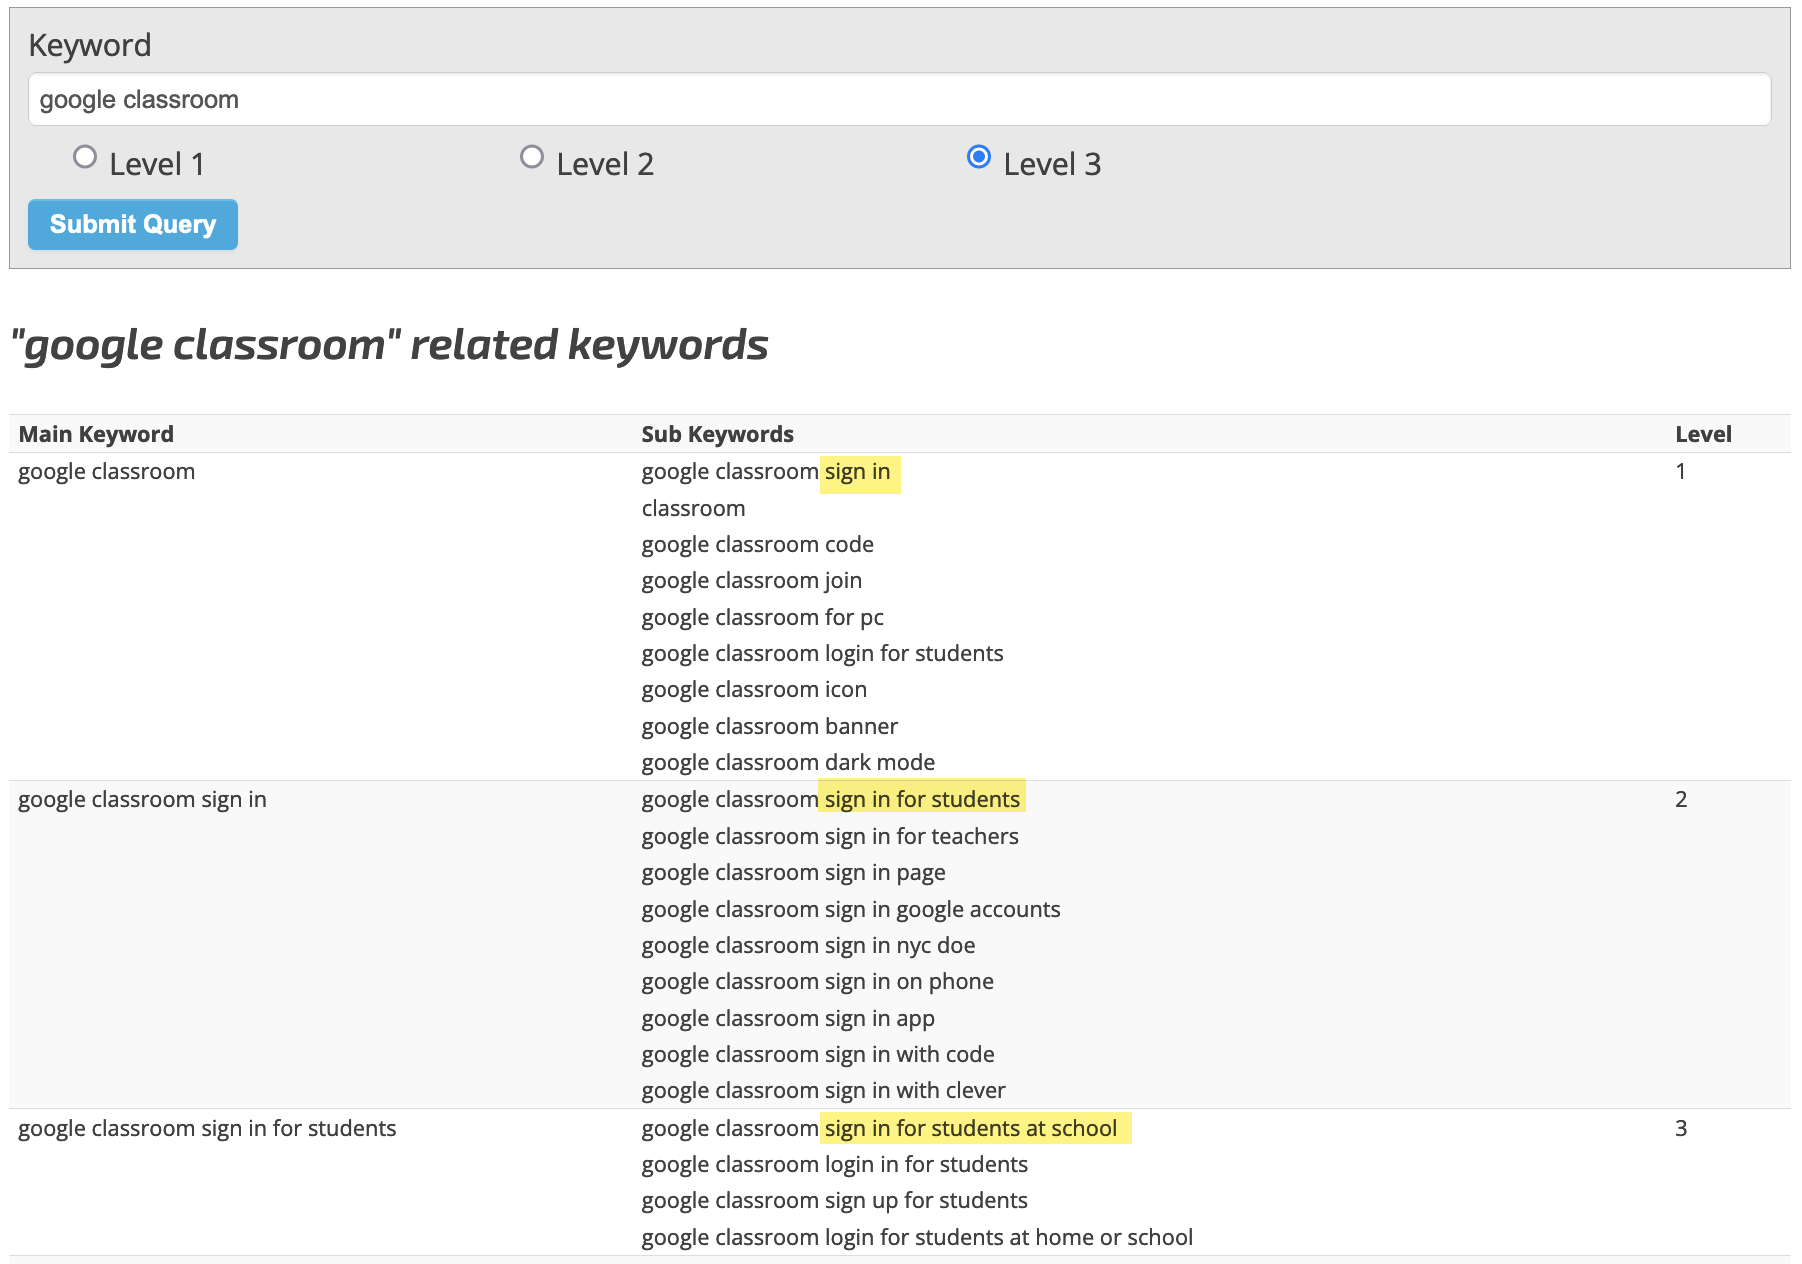Image resolution: width=1802 pixels, height=1264 pixels.
Task: Click 'google classroom join' sub keyword
Action: pyautogui.click(x=751, y=581)
